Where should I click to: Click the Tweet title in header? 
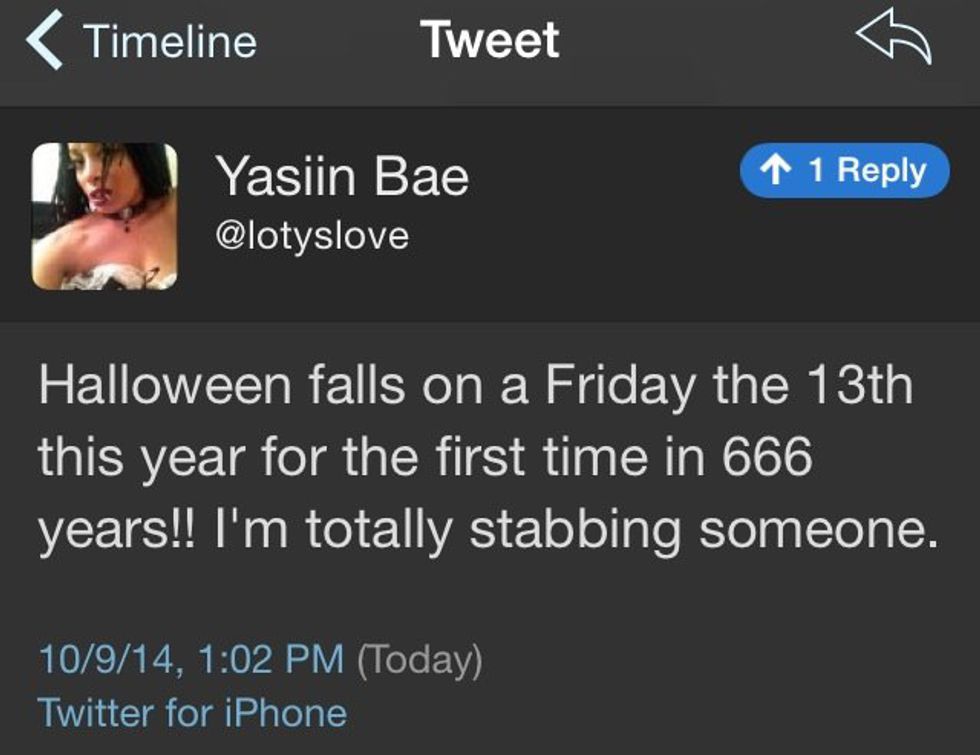tap(490, 41)
